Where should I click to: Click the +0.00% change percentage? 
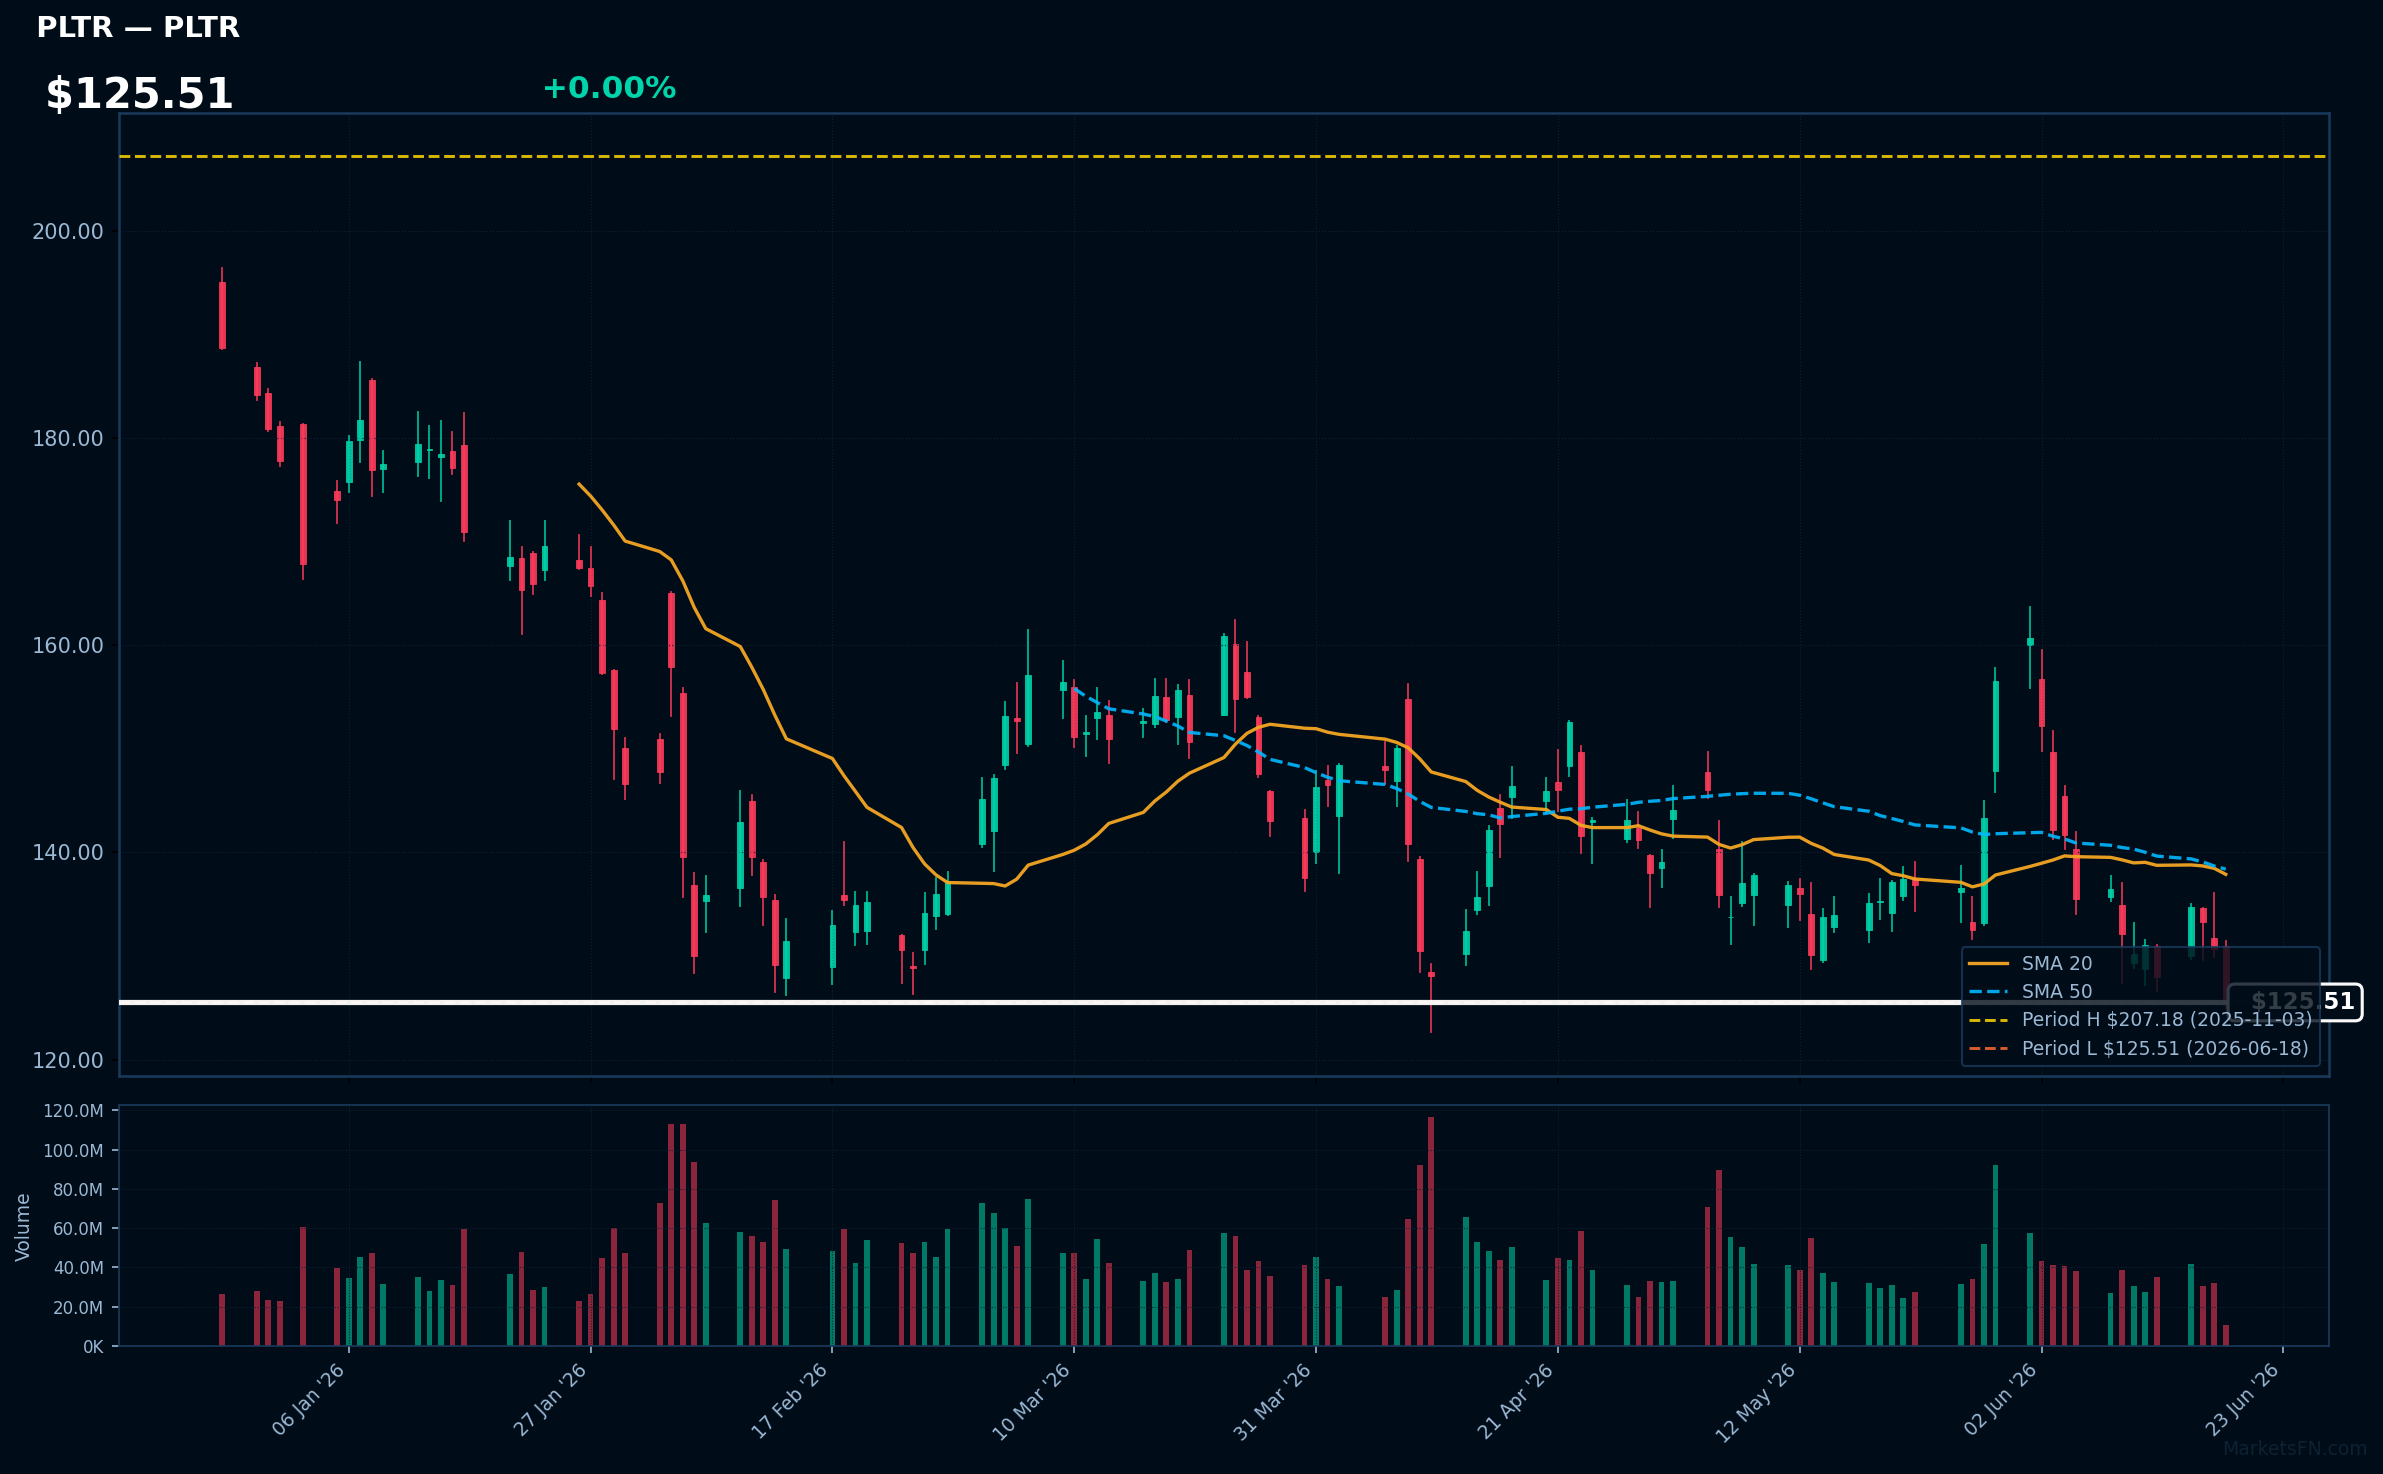coord(609,88)
